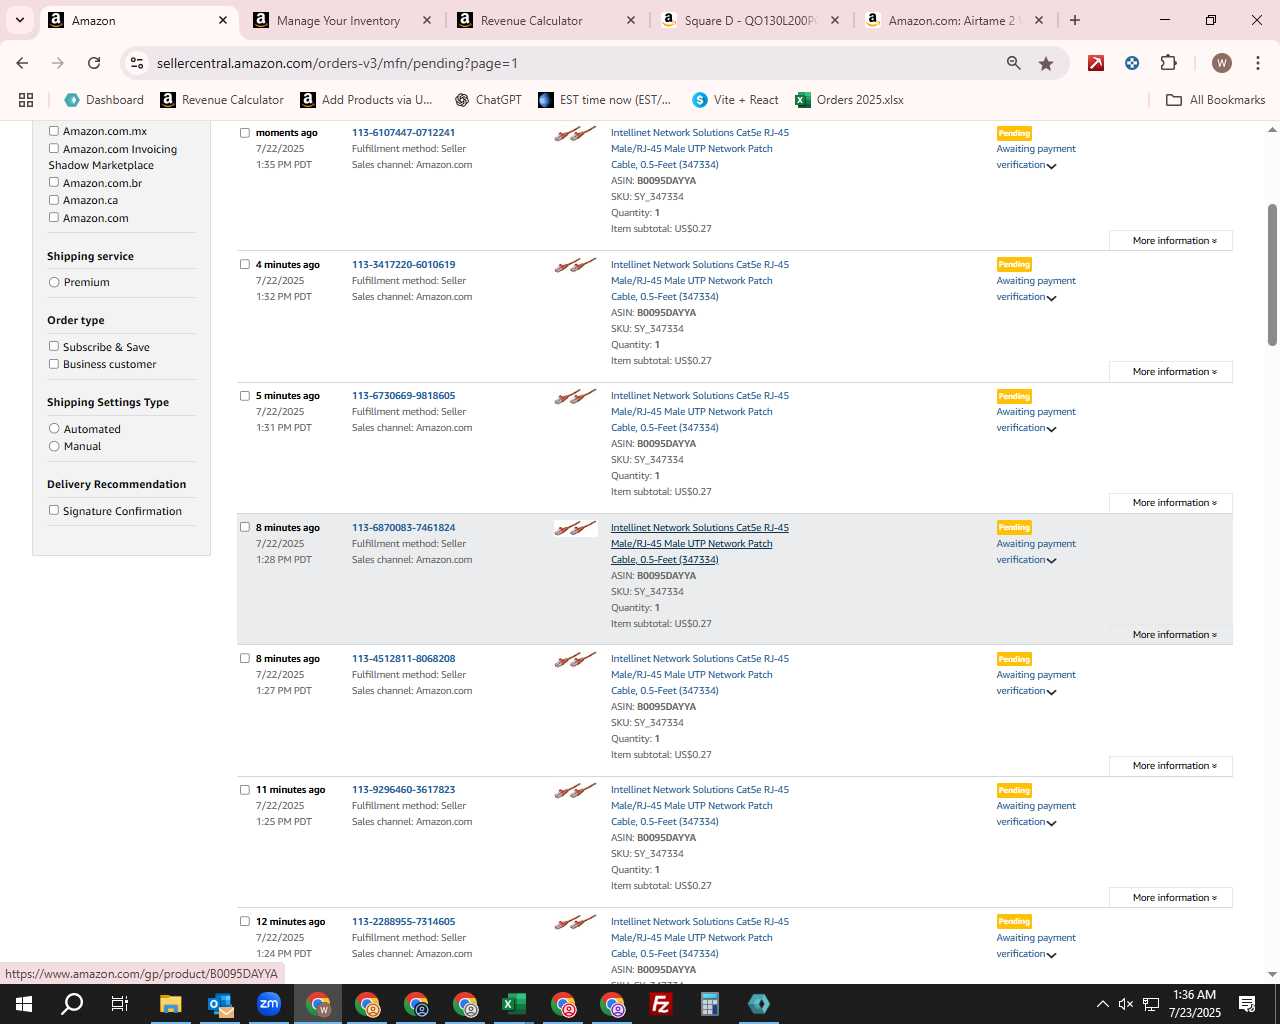Open Excel from the taskbar
This screenshot has height=1024, width=1280.
tap(514, 1004)
